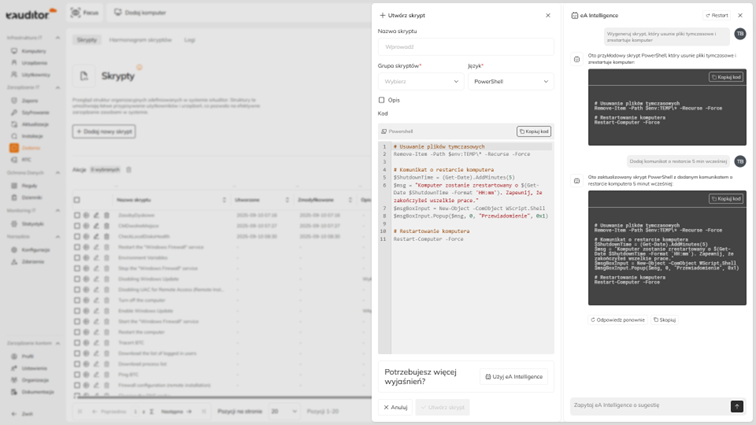Switch to the Harmonogram skryptów tab
The image size is (756, 425).
pyautogui.click(x=140, y=40)
